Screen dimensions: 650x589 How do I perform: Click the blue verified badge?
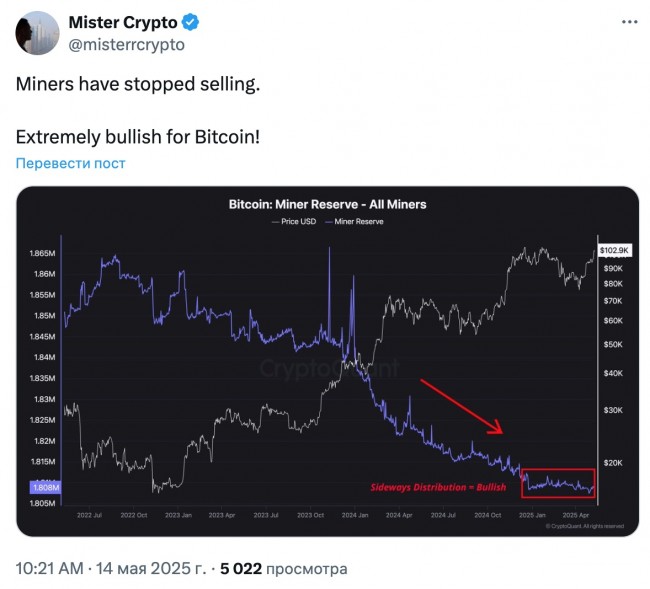(191, 22)
